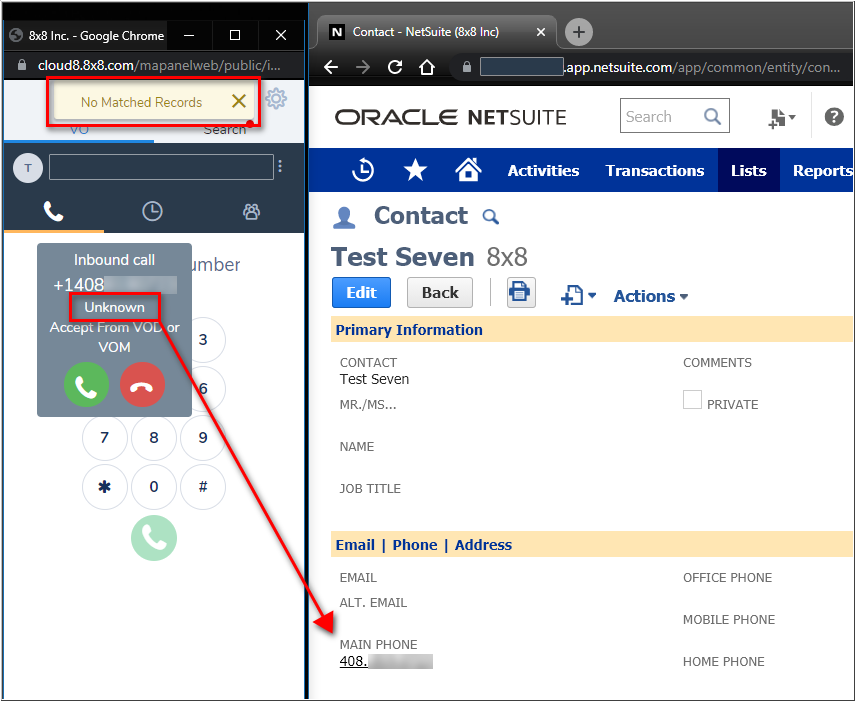
Task: Open the 8x8 user status options menu
Action: click(280, 166)
